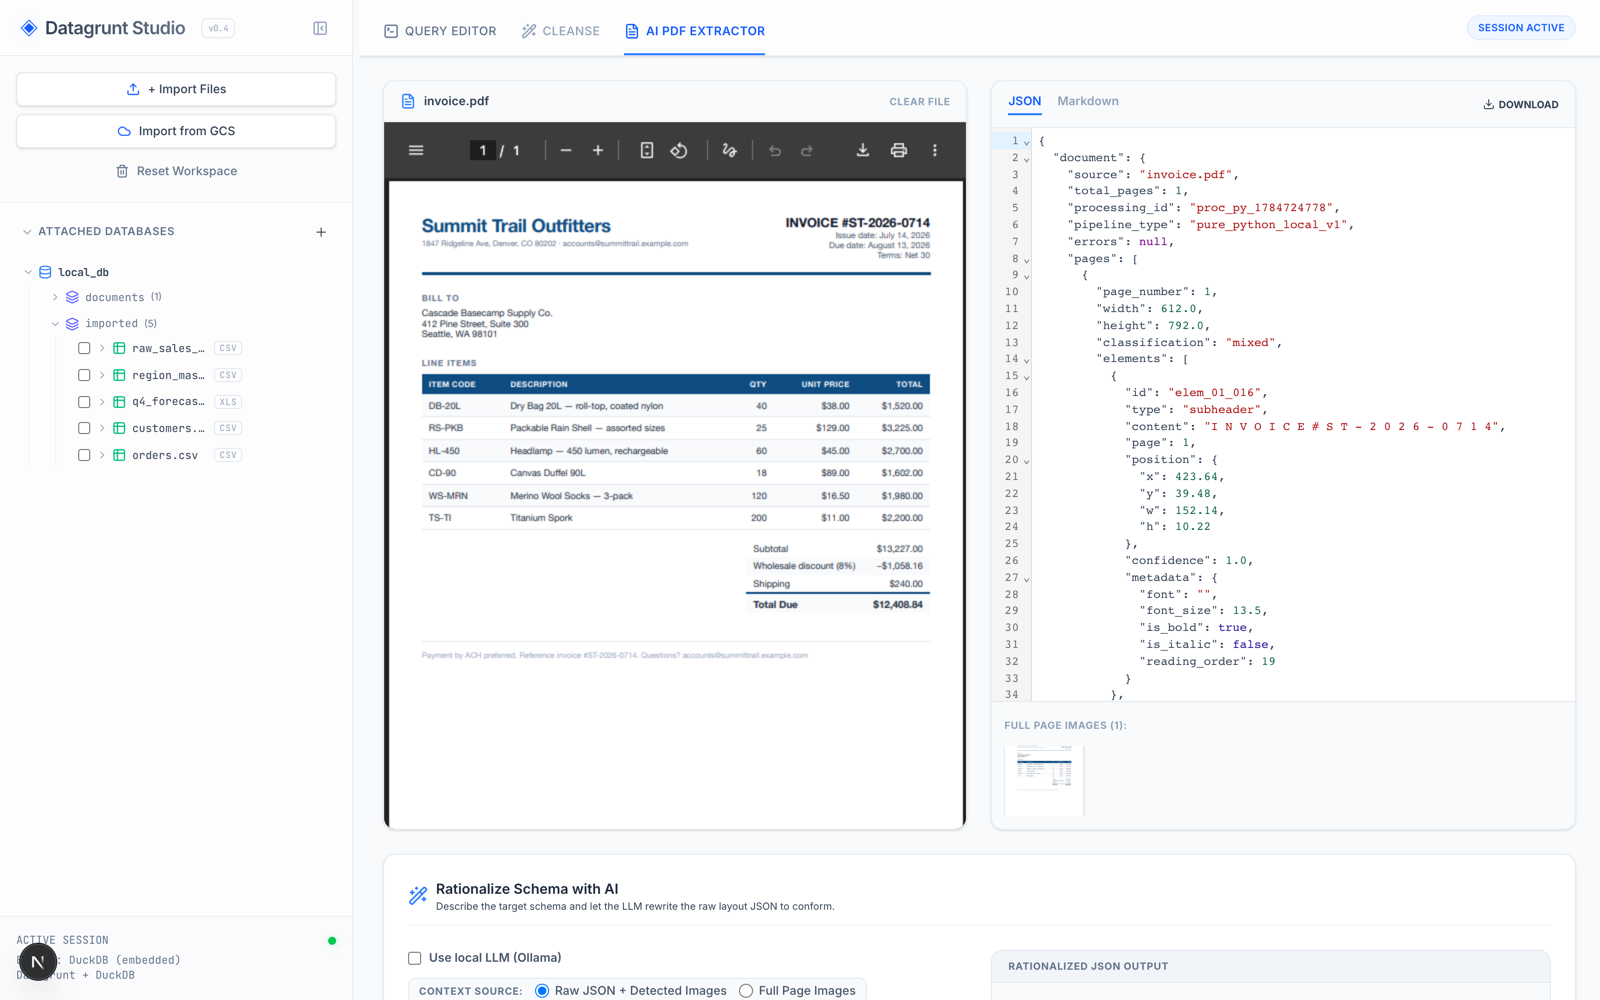Download the PDF from viewer toolbar
The height and width of the screenshot is (1000, 1600).
point(863,150)
